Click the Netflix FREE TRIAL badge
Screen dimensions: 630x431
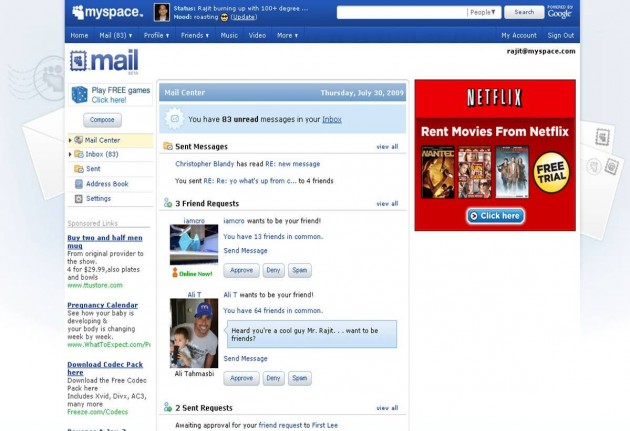[x=551, y=172]
